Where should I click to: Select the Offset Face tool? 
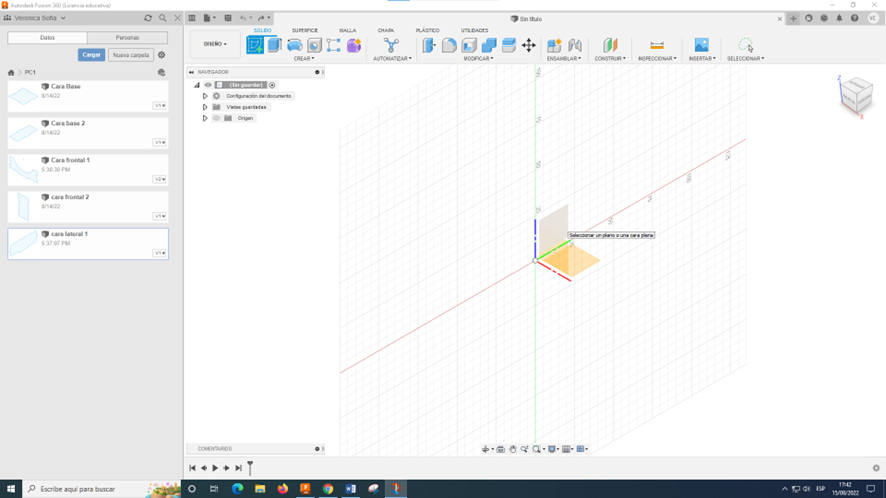pyautogui.click(x=509, y=45)
